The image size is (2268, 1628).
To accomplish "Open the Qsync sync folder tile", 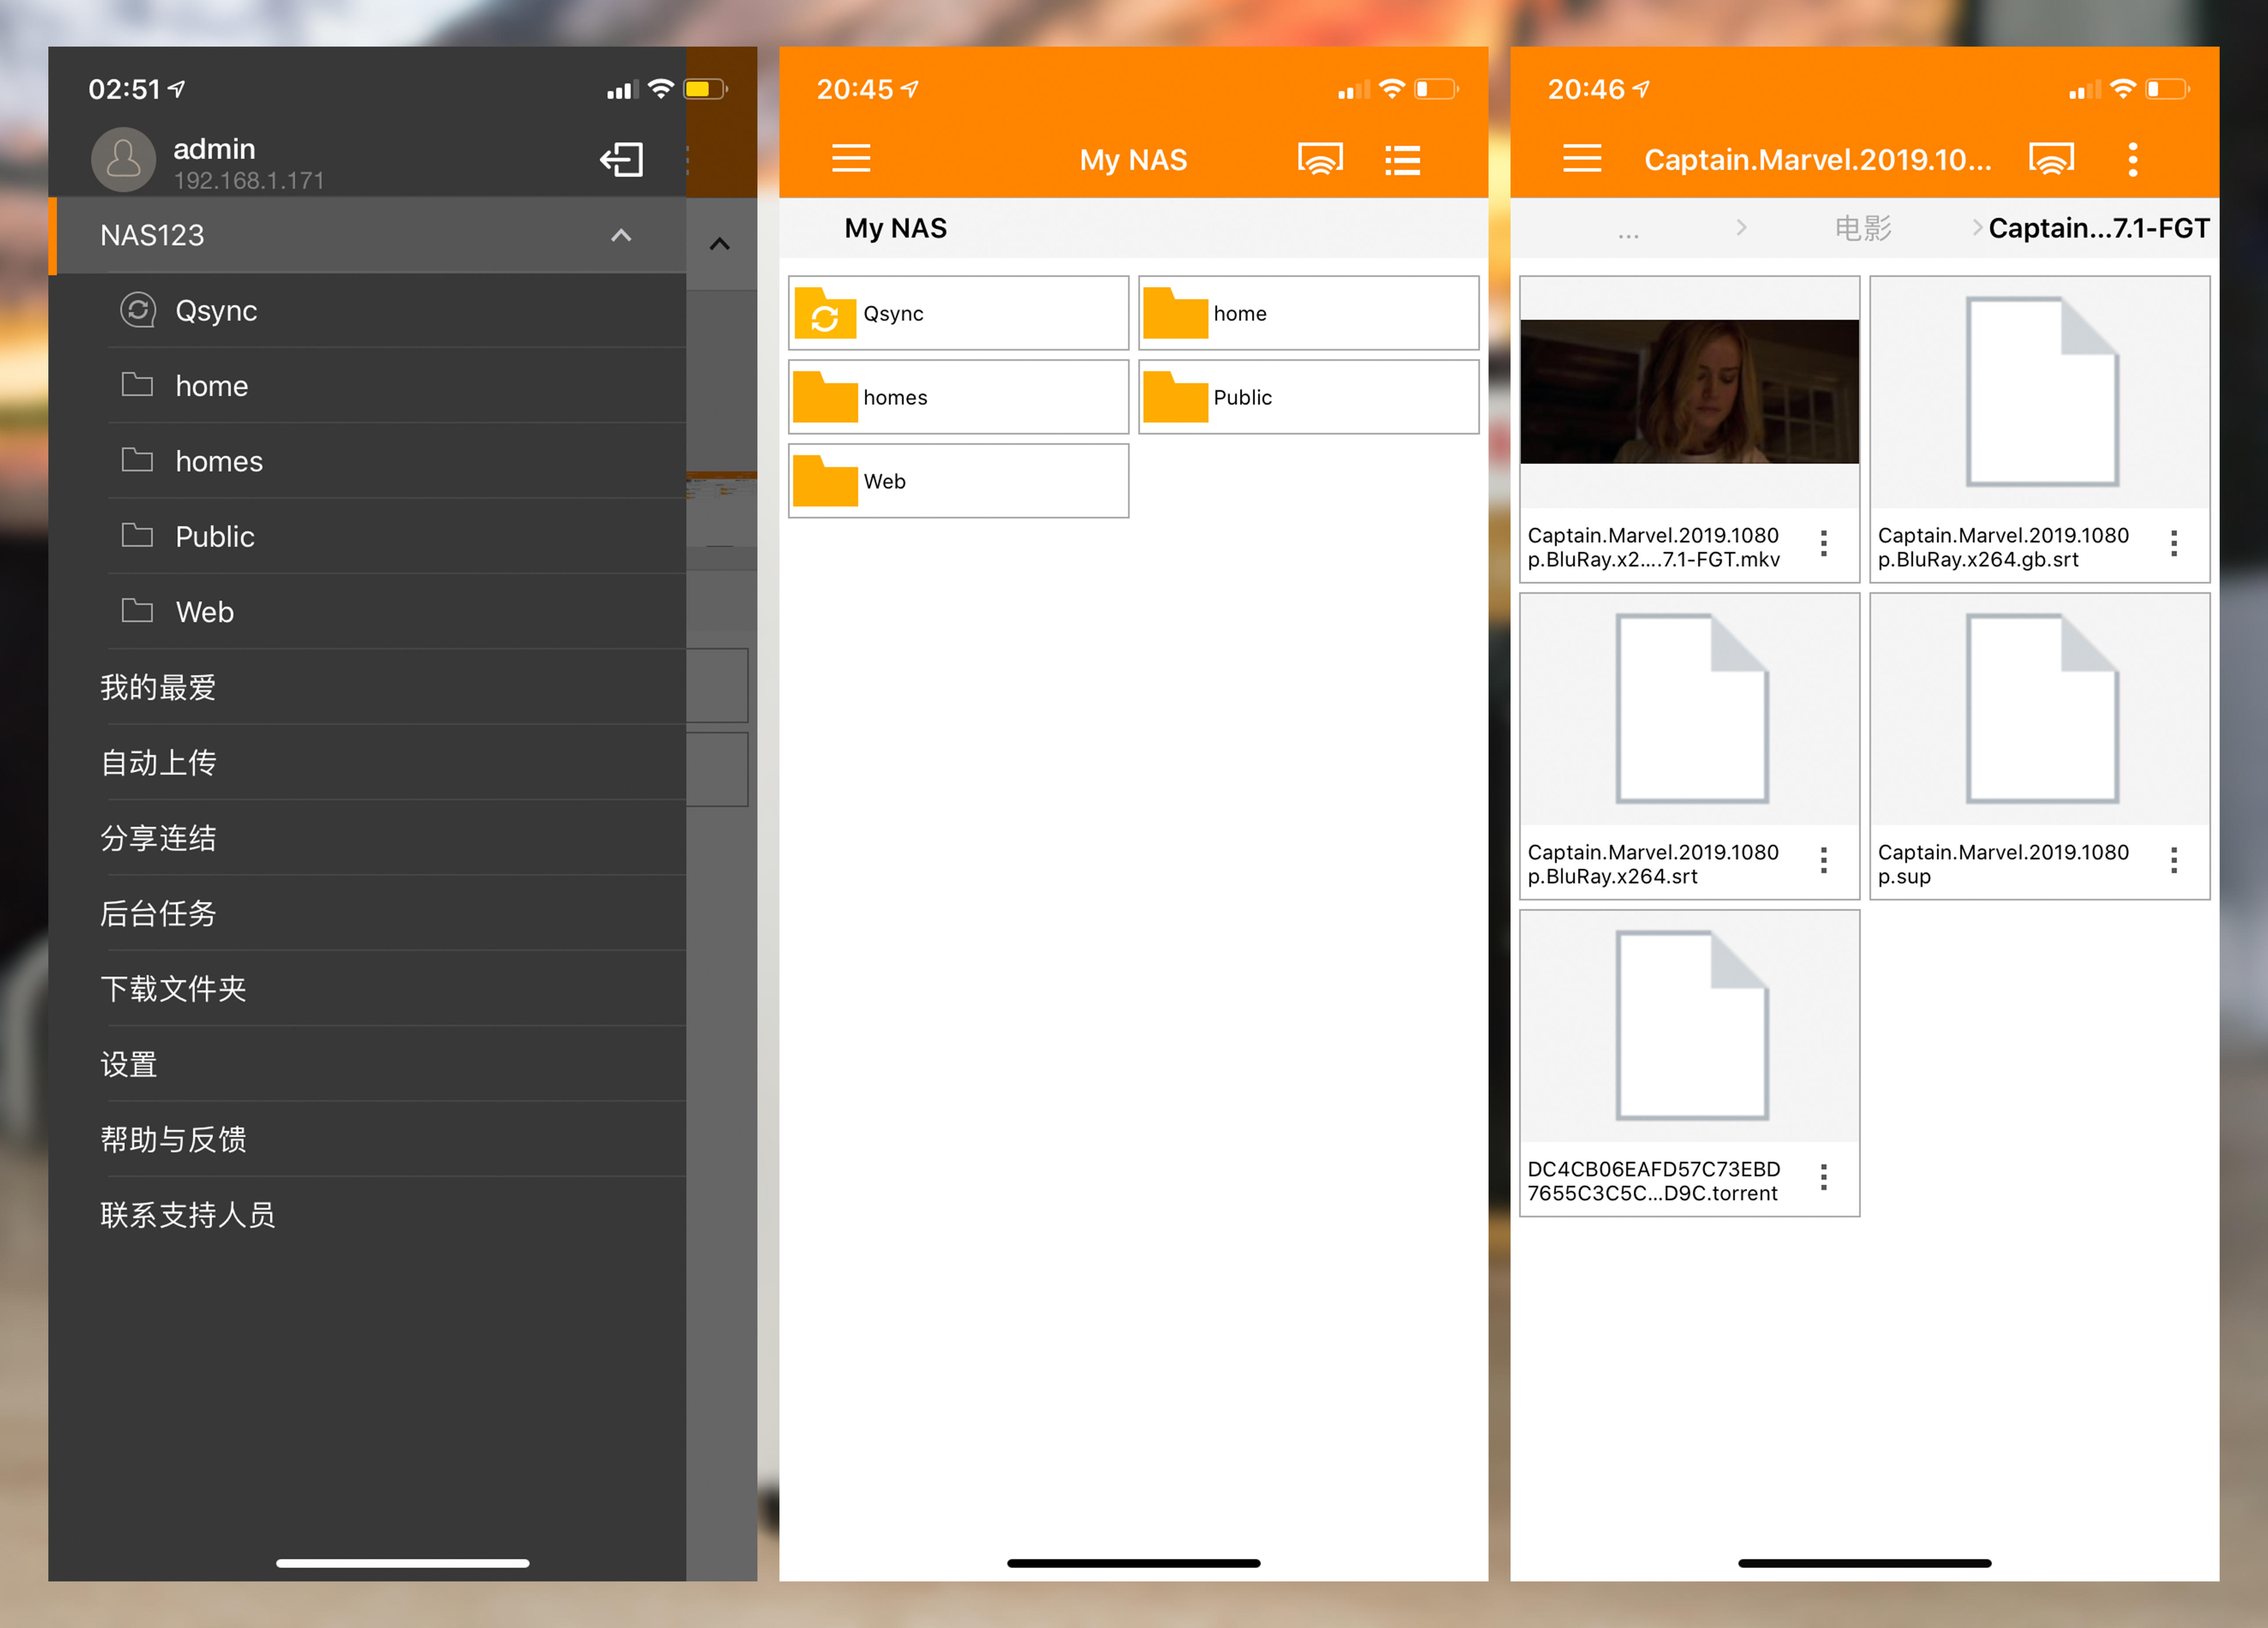I will tap(957, 313).
